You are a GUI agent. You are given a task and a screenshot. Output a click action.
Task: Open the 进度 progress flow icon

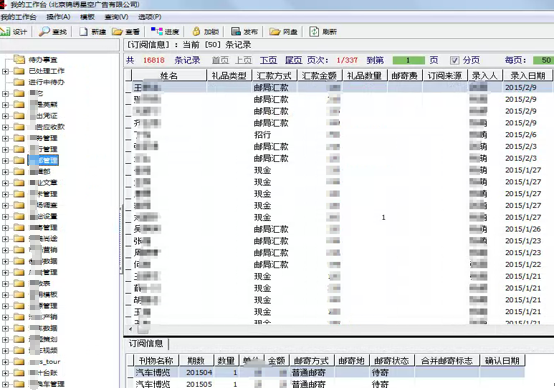(x=156, y=31)
